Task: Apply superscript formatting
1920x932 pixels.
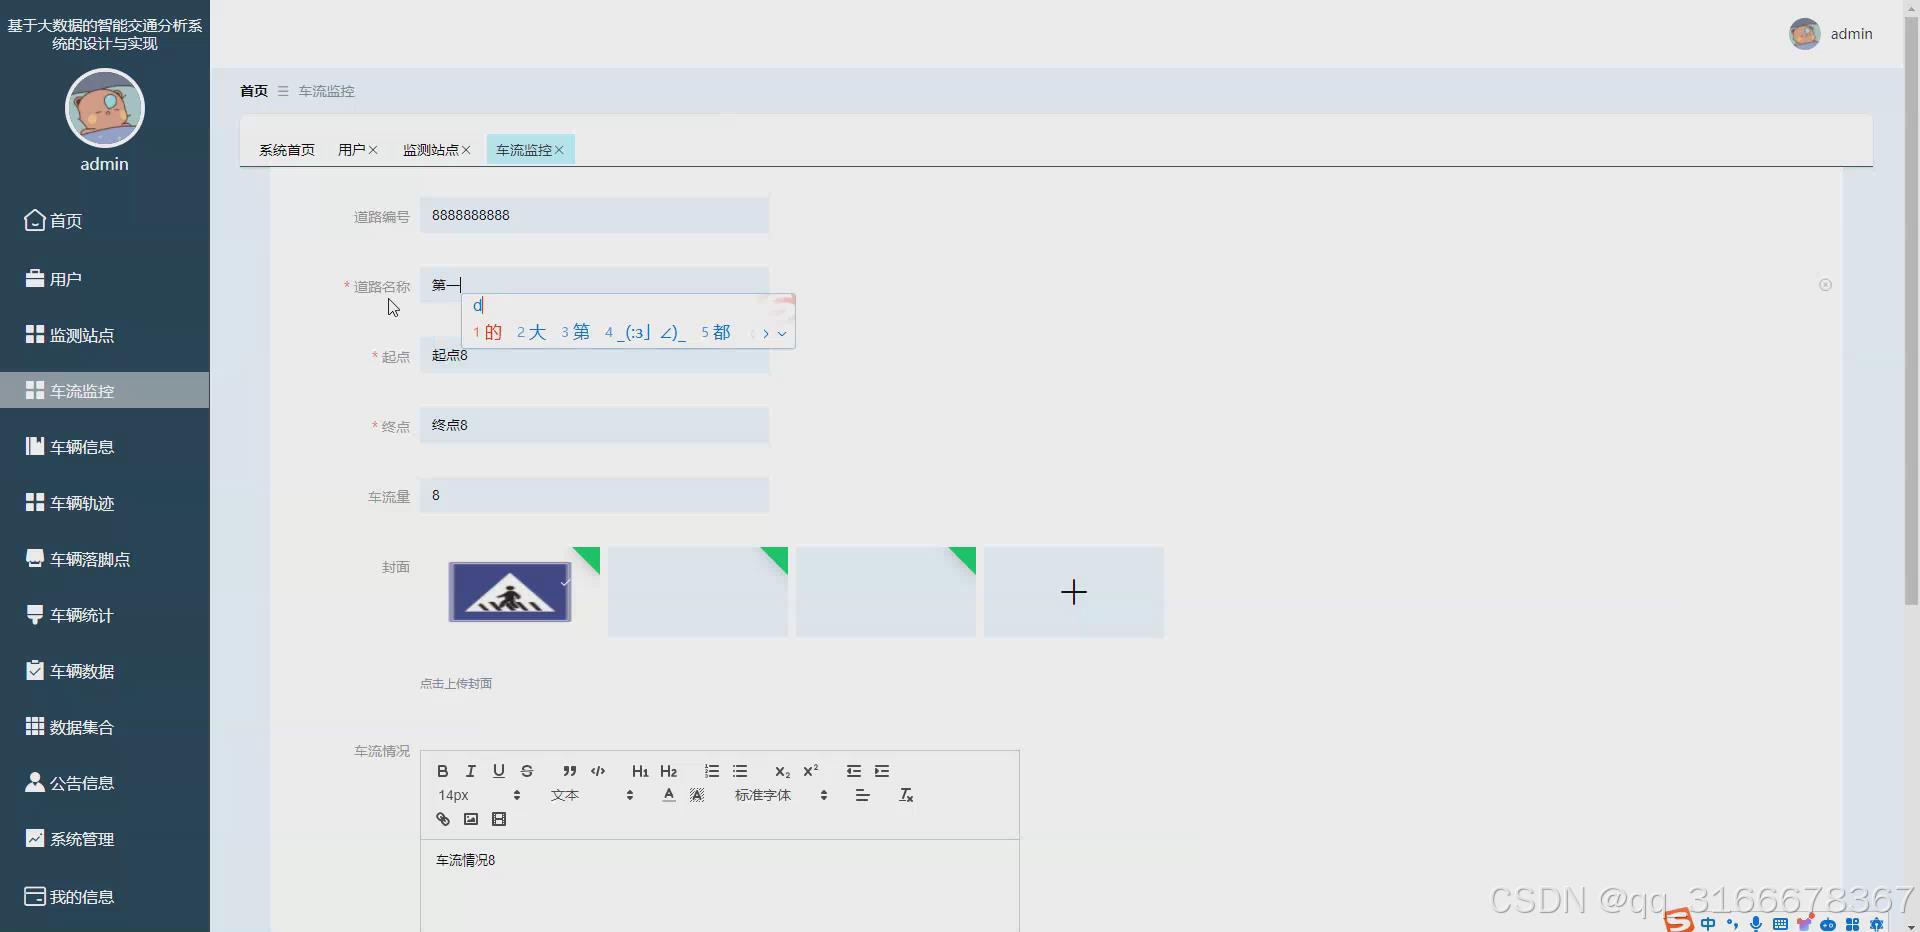Action: (x=811, y=771)
